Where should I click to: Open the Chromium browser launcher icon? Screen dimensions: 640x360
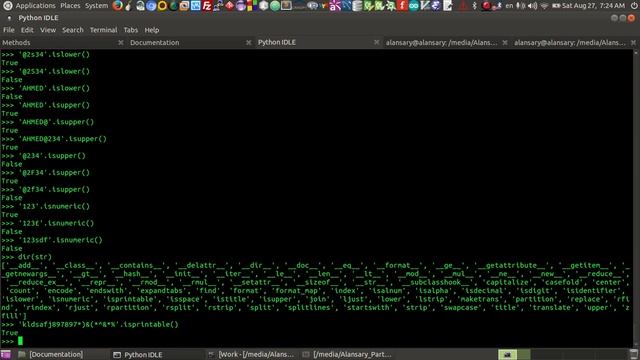tap(151, 6)
